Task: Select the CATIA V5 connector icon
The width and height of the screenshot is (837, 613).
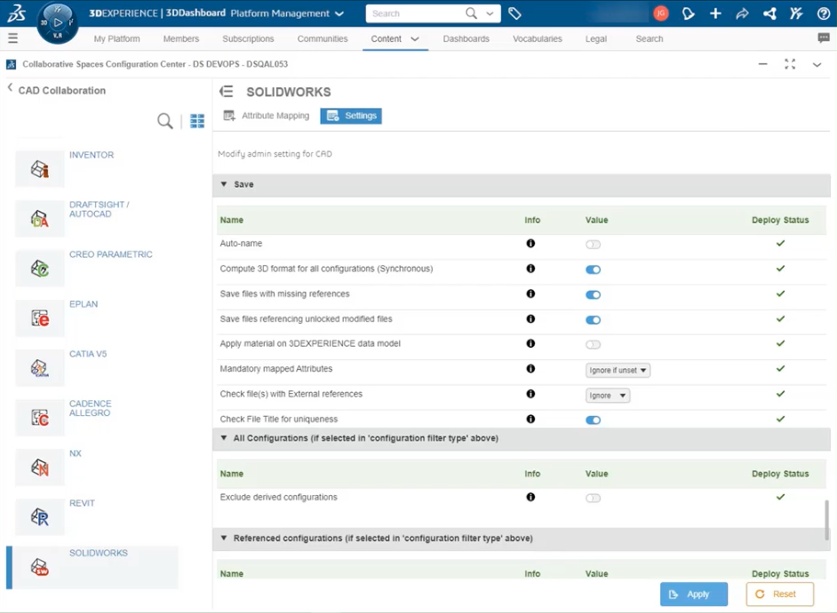Action: pos(40,368)
